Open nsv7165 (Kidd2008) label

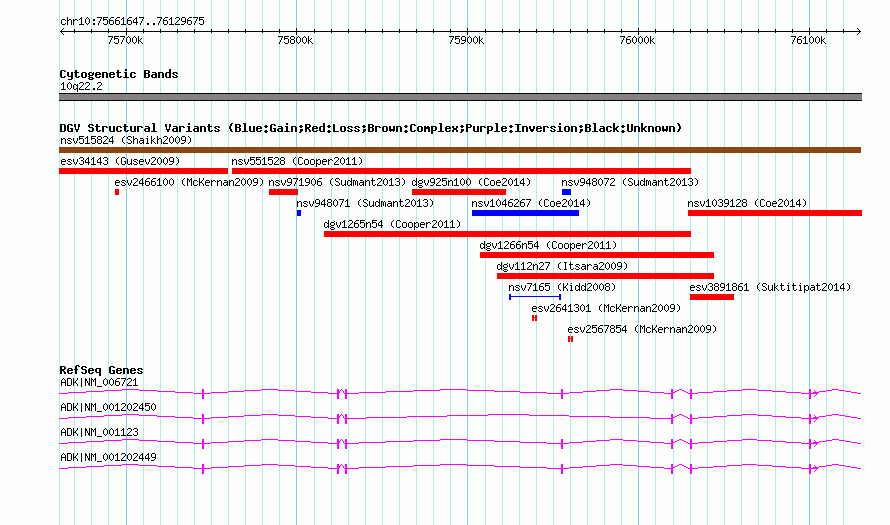pos(562,287)
